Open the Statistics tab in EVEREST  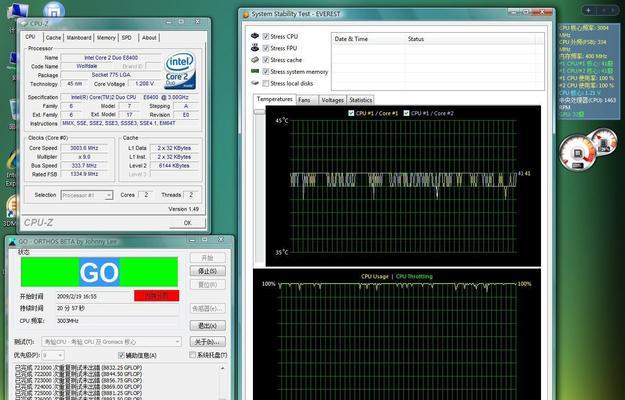tap(361, 100)
